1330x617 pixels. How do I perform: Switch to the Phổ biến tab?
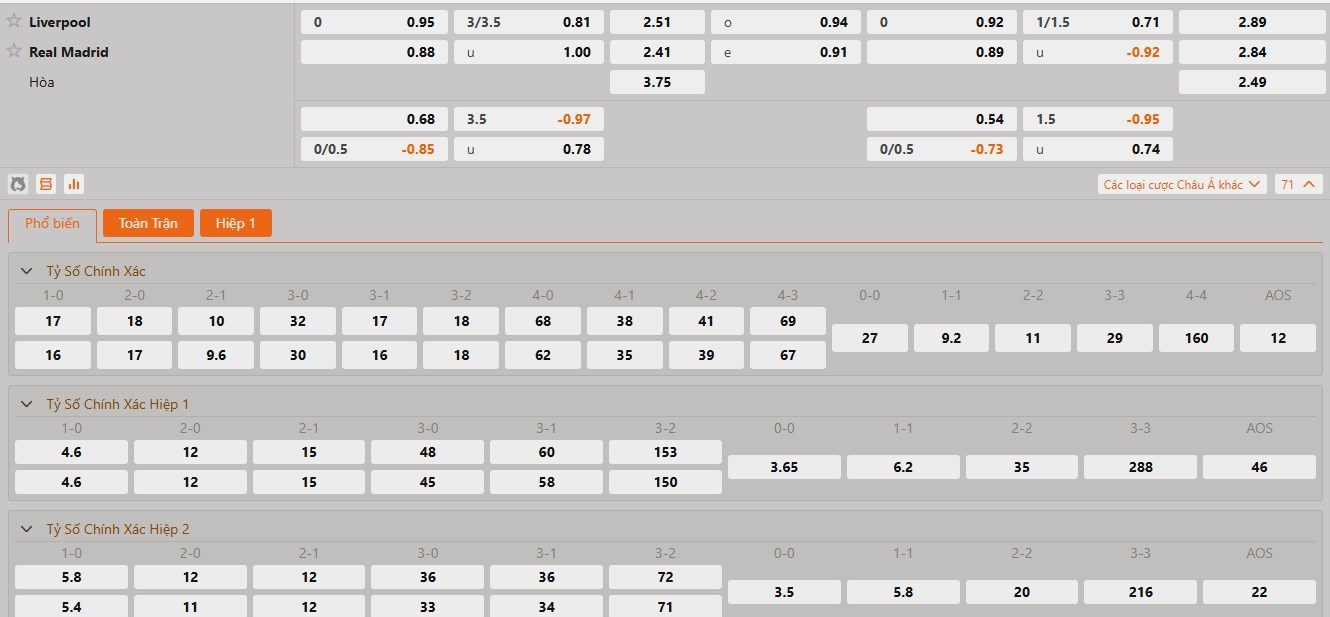pyautogui.click(x=52, y=224)
